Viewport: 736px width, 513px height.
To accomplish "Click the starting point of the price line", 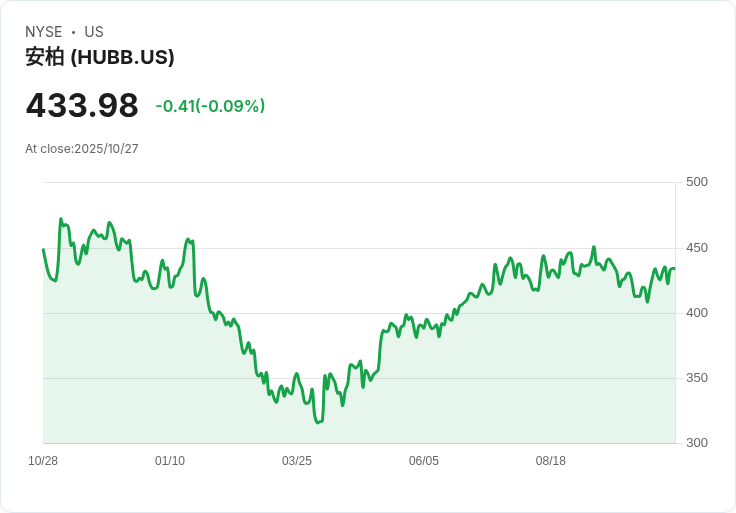I will coord(43,249).
